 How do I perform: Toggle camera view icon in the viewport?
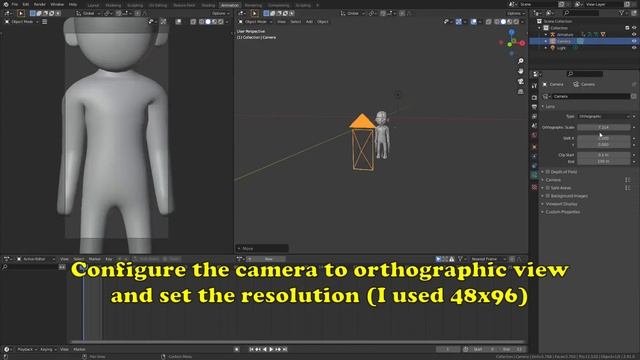[x=520, y=81]
